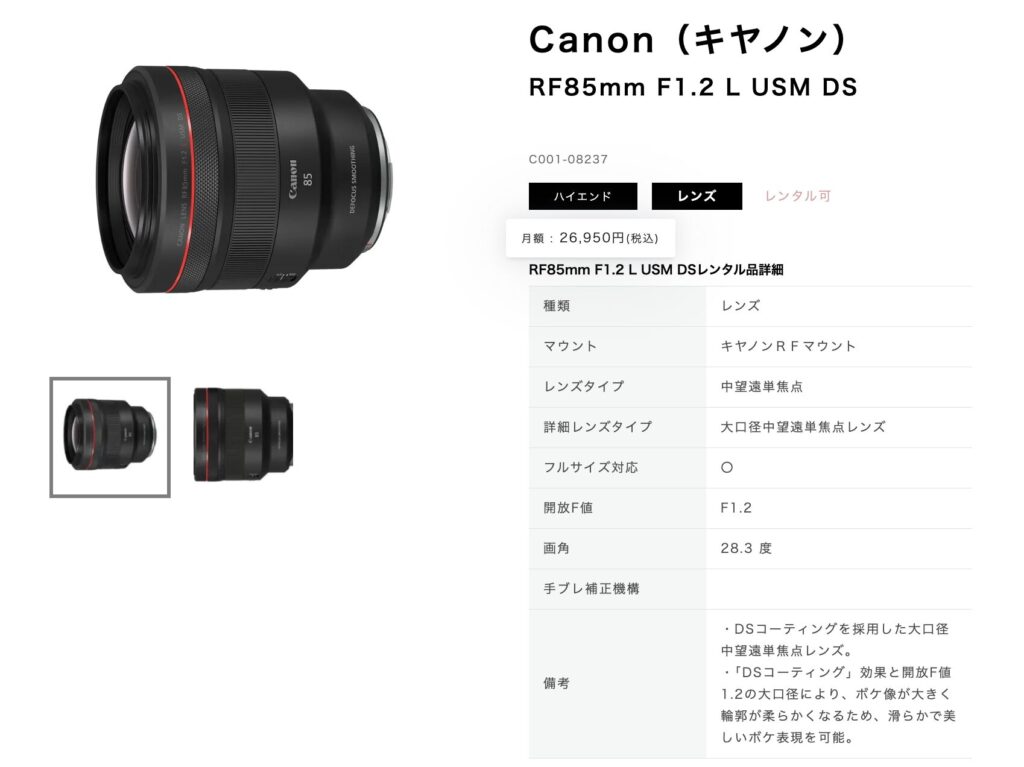Viewport: 1024px width, 767px height.
Task: Click the 種類 row in the spec table
Action: pos(750,306)
